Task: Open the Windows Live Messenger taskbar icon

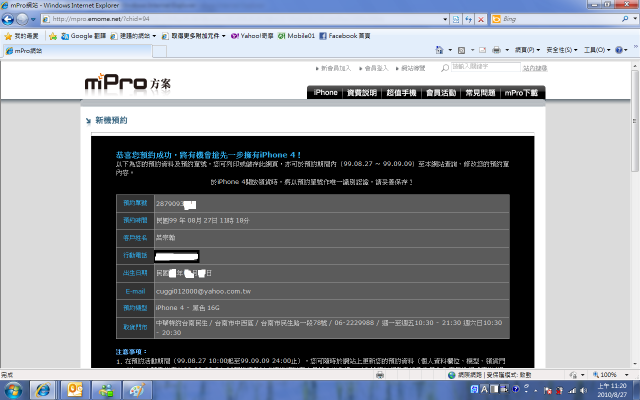Action: pos(106,390)
